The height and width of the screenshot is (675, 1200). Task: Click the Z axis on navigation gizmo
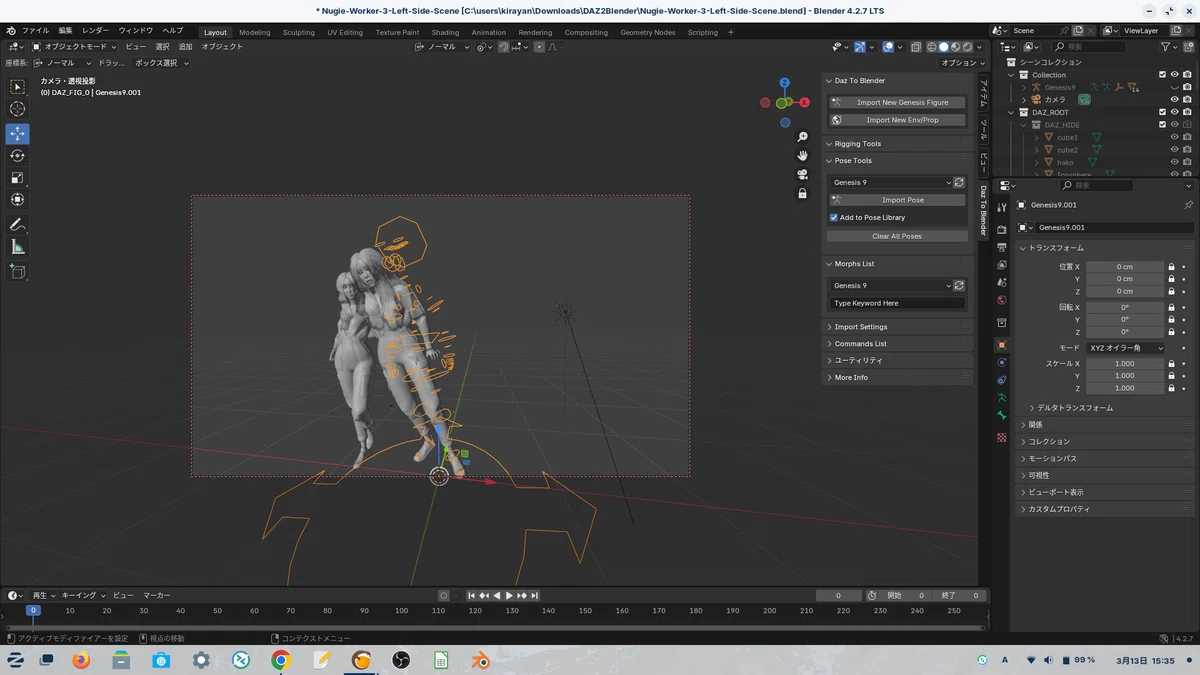click(x=785, y=83)
